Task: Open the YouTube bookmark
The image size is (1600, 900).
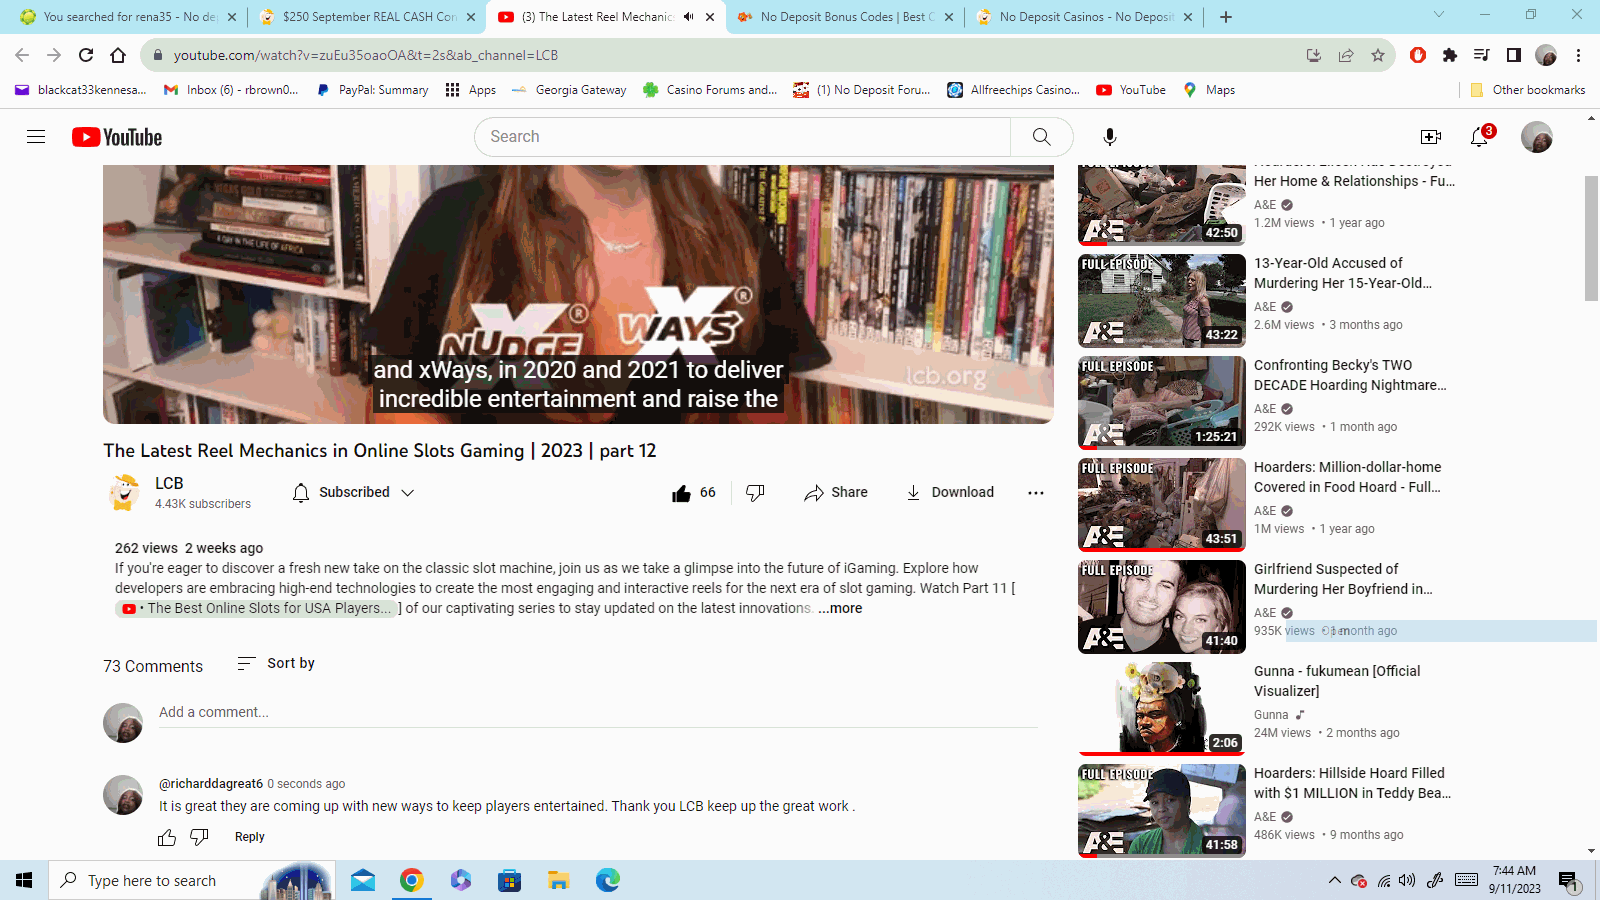Action: (x=1131, y=90)
